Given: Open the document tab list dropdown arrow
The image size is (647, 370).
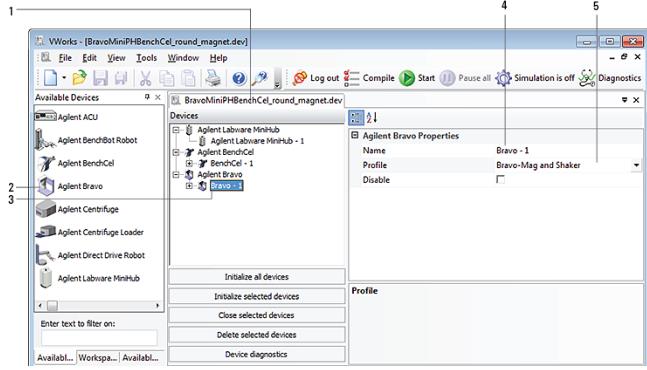Looking at the screenshot, I should point(624,100).
